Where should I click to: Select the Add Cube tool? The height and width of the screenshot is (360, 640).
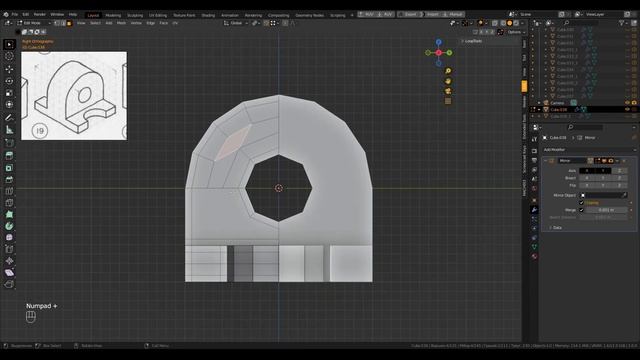point(9,143)
